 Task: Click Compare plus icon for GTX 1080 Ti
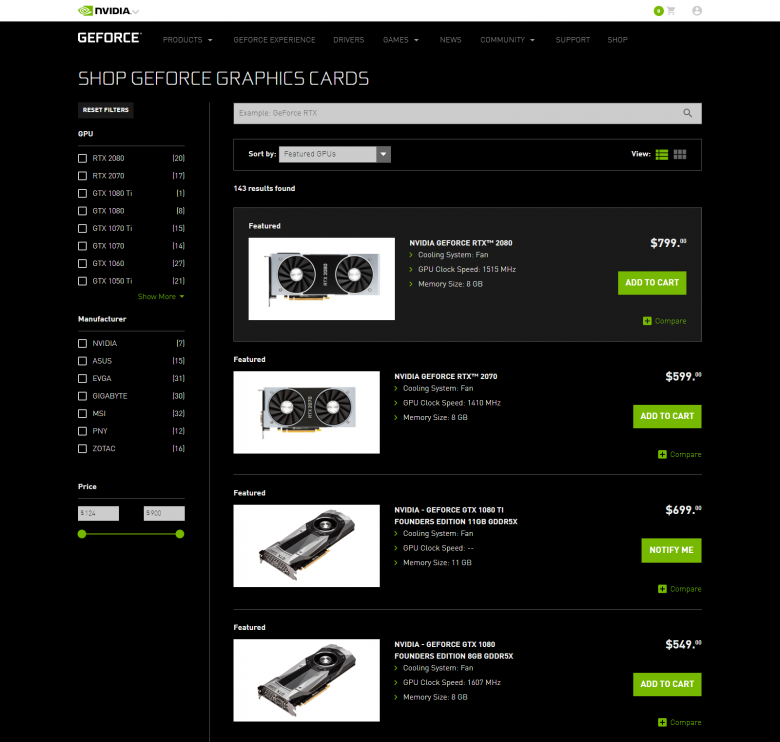[662, 589]
